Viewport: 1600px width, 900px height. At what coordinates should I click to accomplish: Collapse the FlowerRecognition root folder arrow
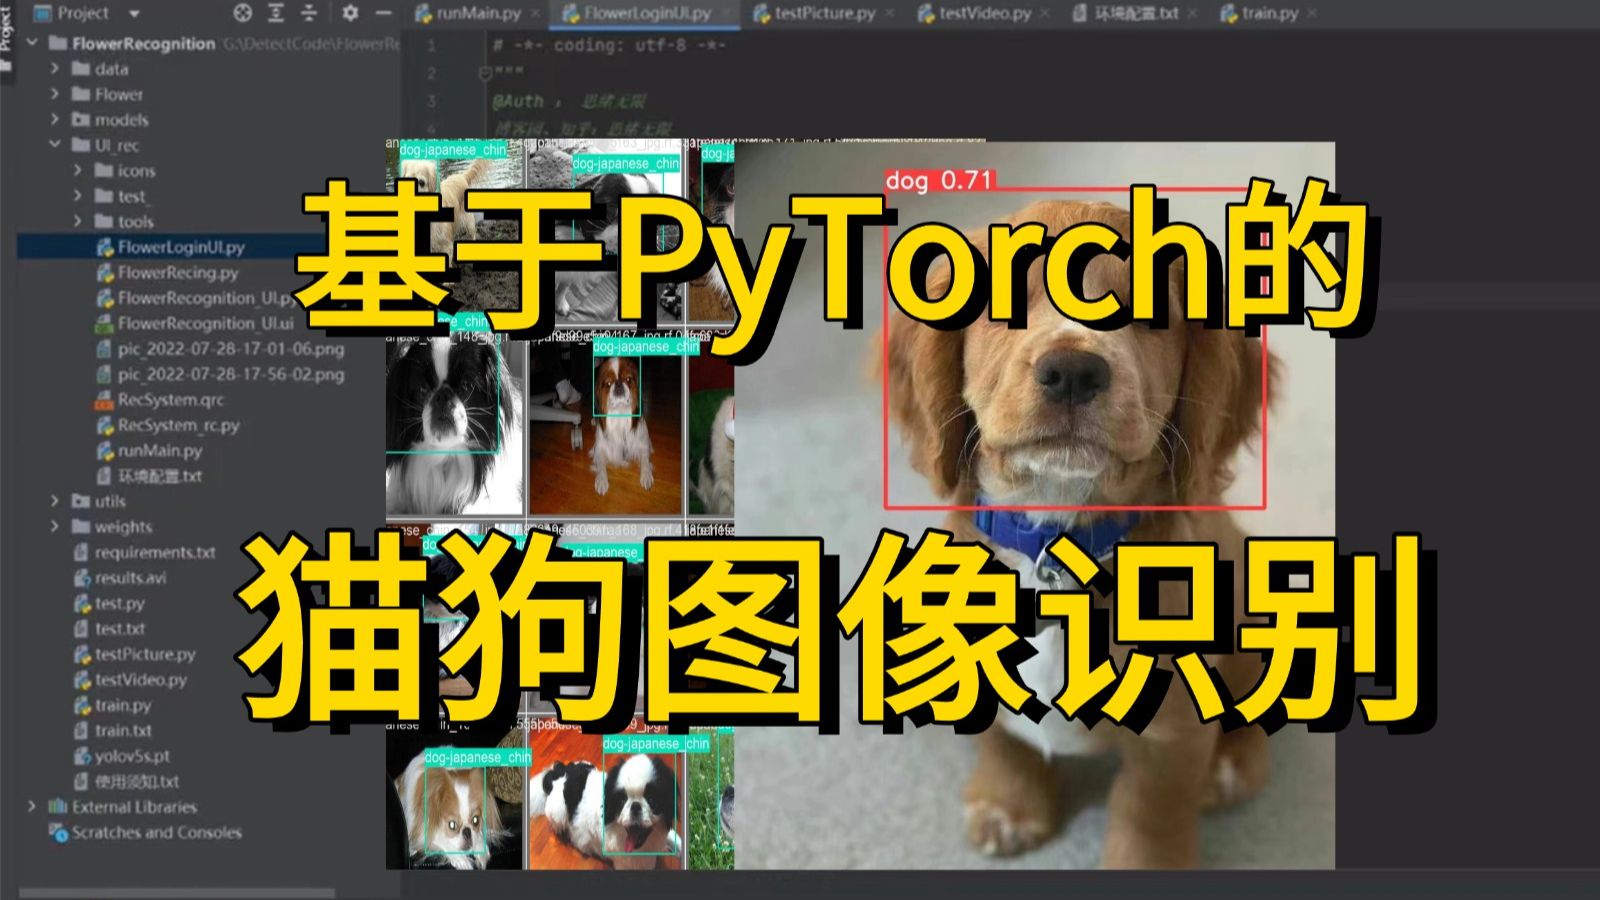[32, 43]
